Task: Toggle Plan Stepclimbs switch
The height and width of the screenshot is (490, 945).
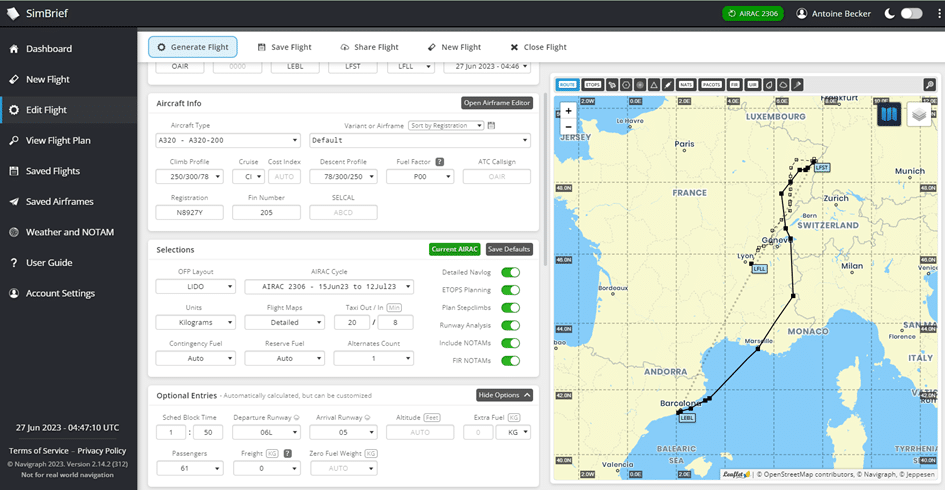Action: 510,307
